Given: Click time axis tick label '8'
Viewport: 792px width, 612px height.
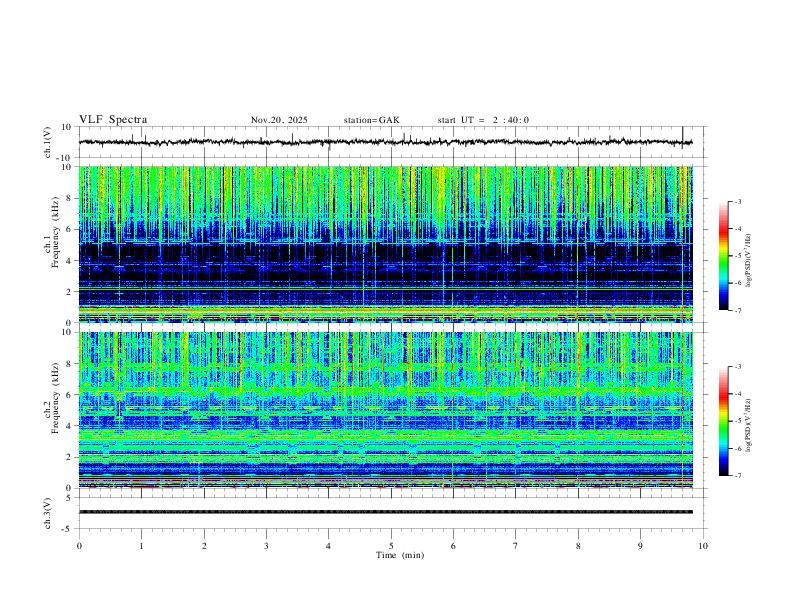Looking at the screenshot, I should point(578,546).
